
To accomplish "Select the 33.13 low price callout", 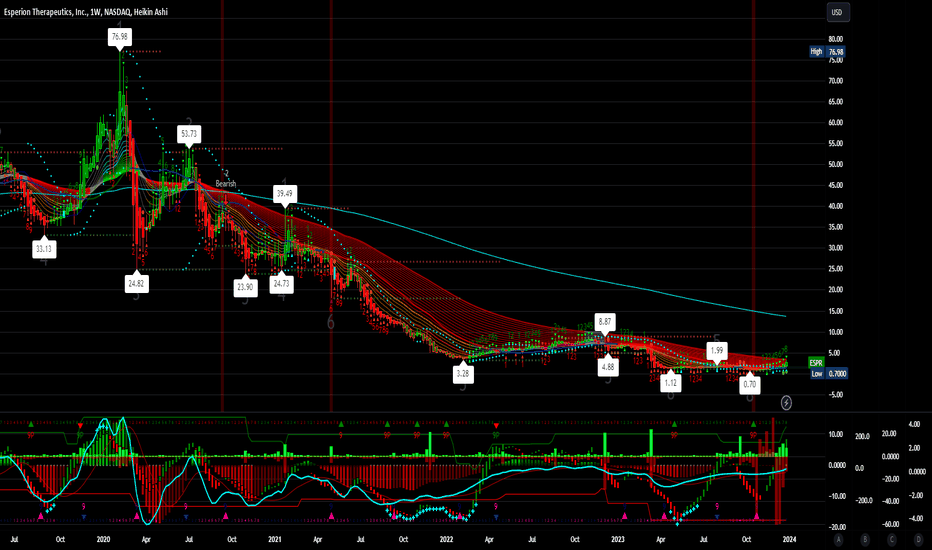I will pos(44,249).
